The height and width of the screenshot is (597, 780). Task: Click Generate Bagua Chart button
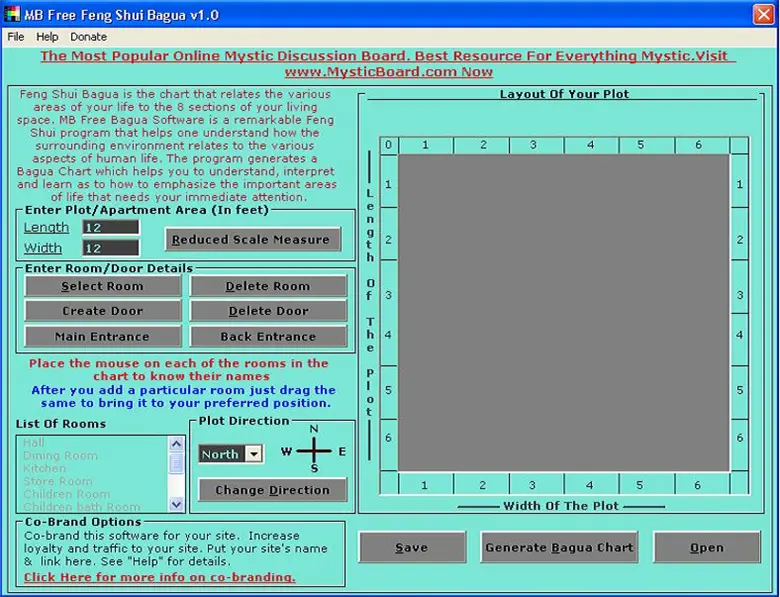point(559,547)
